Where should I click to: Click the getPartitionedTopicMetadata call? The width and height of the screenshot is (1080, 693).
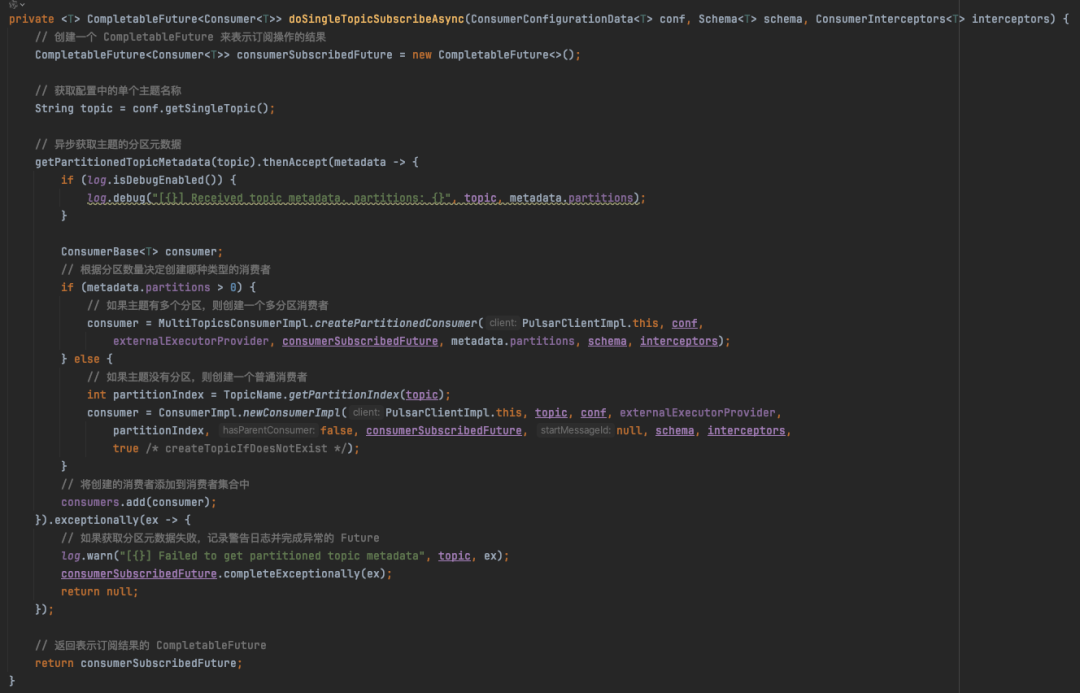click(x=123, y=163)
